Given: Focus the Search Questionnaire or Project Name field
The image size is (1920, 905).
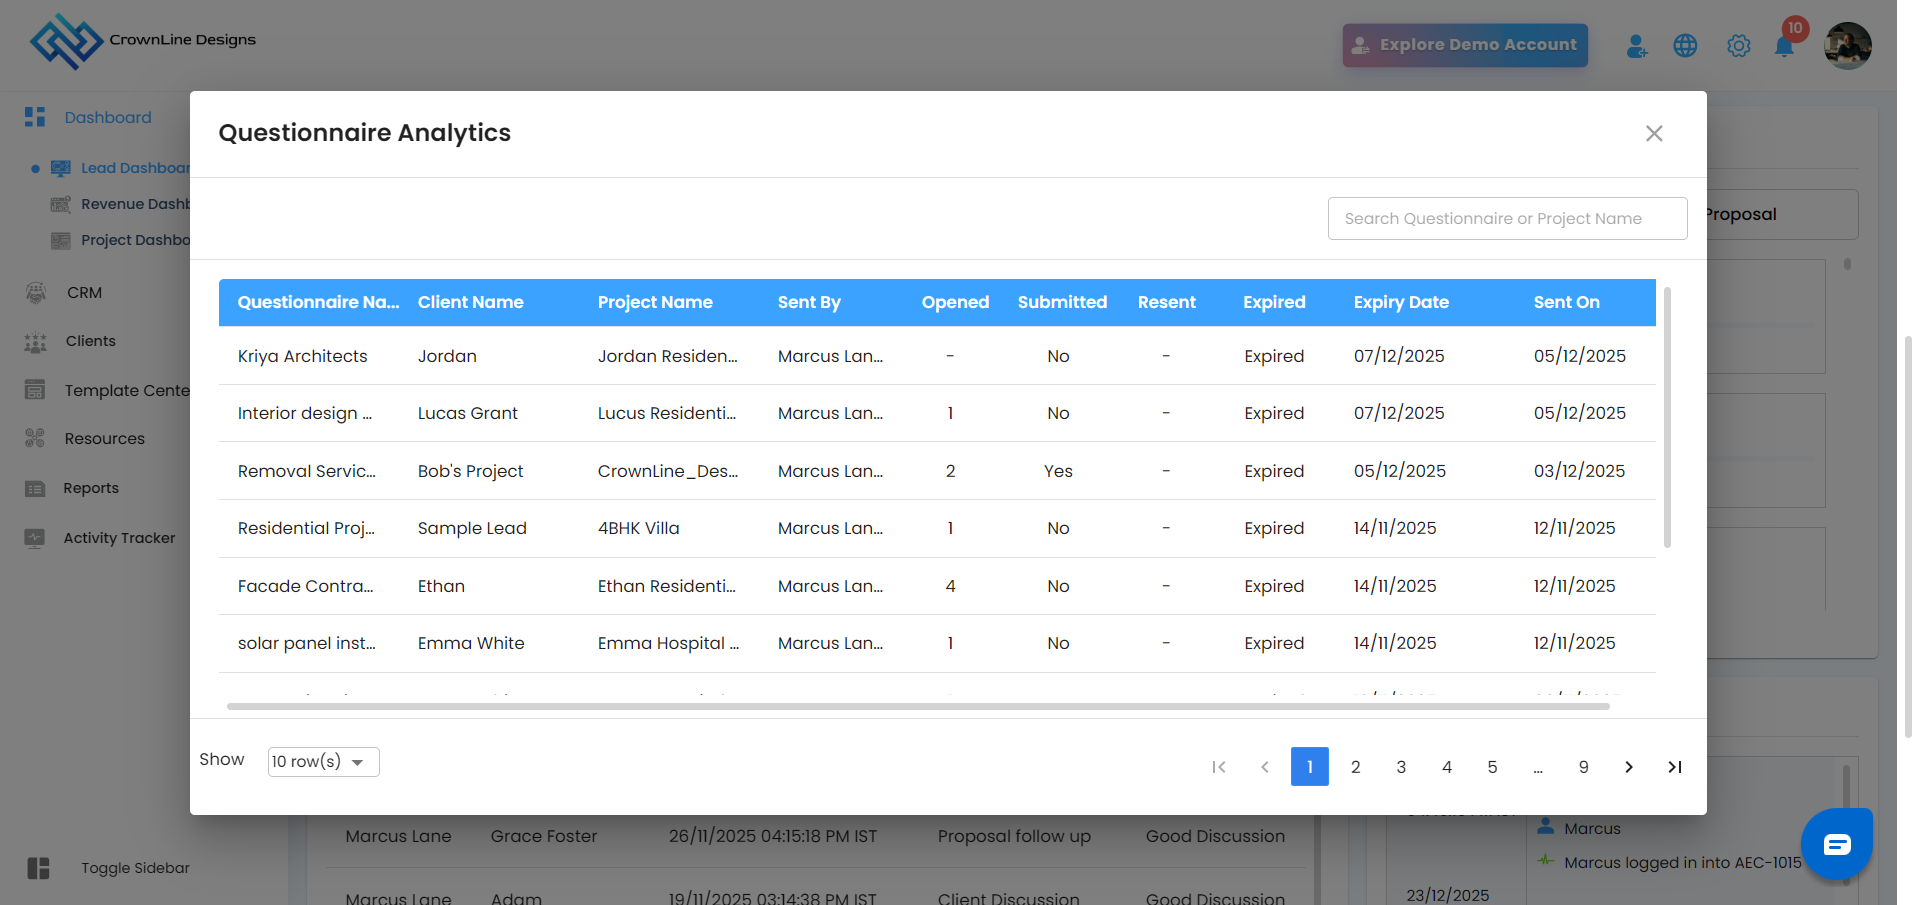Looking at the screenshot, I should 1506,219.
